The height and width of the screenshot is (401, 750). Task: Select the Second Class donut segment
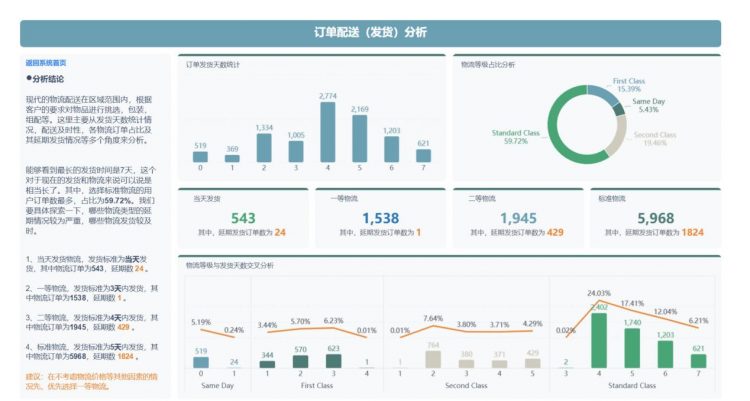tap(618, 136)
